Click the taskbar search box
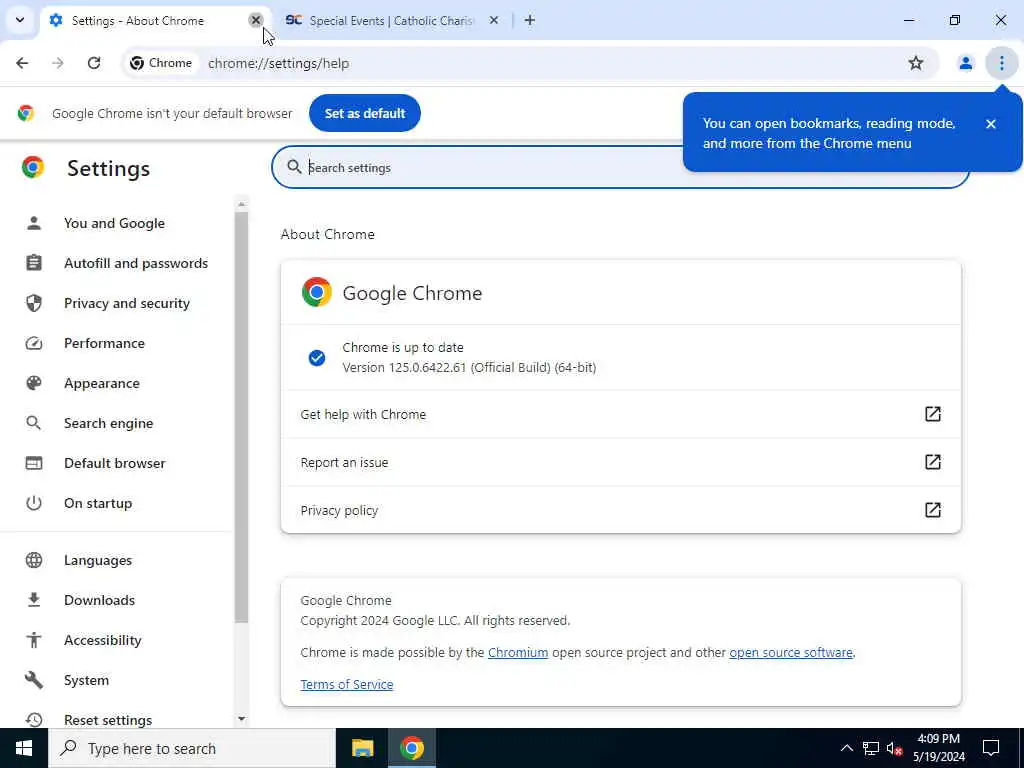 click(x=192, y=748)
